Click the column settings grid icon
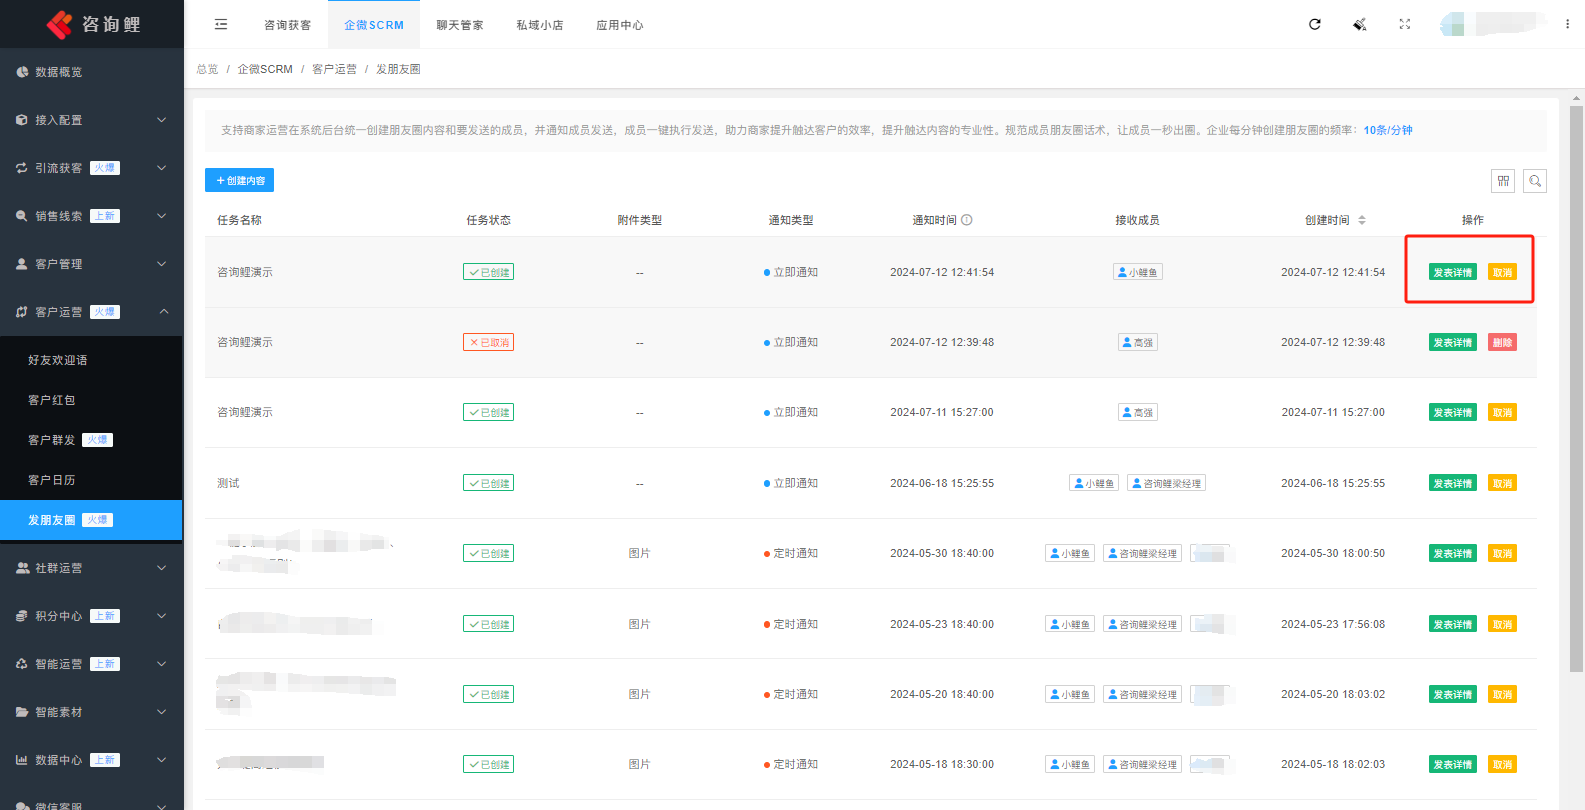 click(x=1503, y=181)
